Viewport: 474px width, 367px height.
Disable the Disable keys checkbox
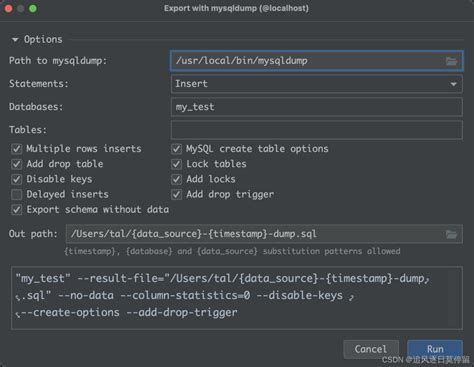click(17, 179)
